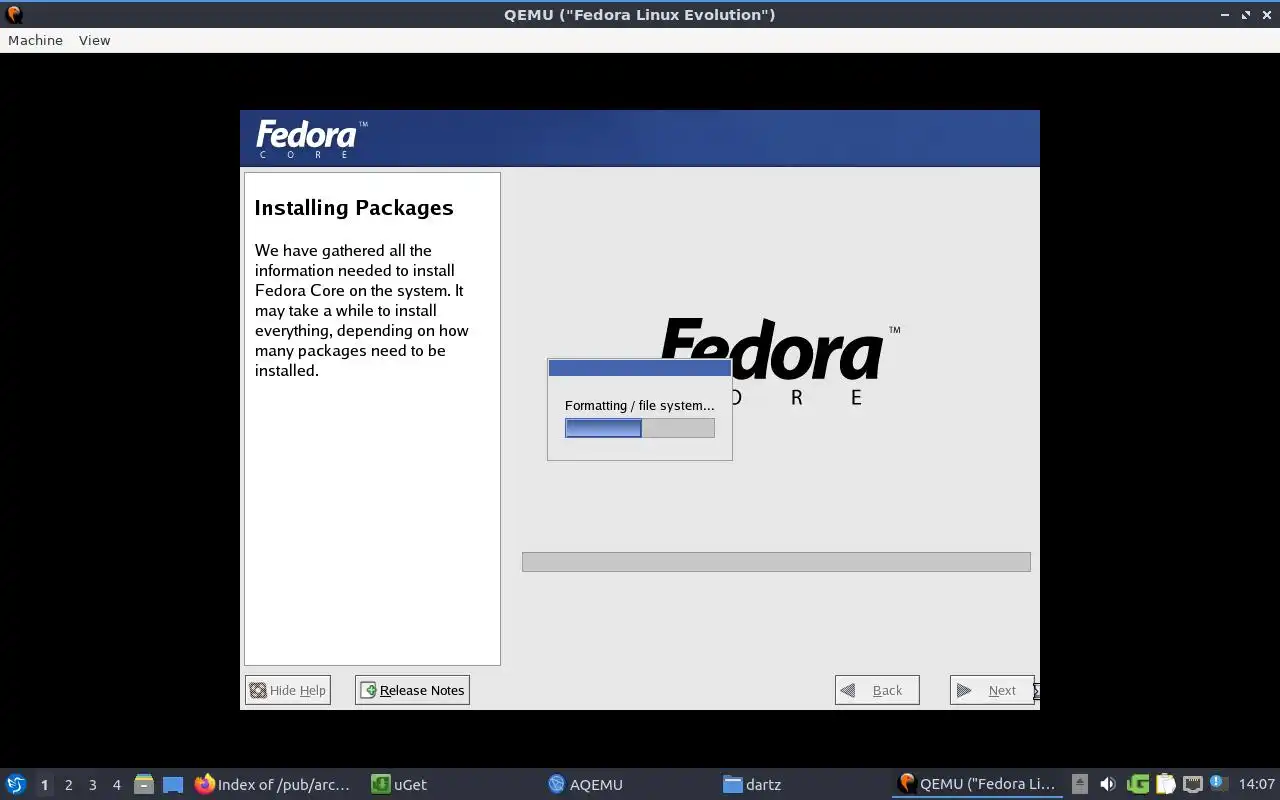Switch to the uGet taskbar window
This screenshot has height=800, width=1280.
(x=399, y=784)
